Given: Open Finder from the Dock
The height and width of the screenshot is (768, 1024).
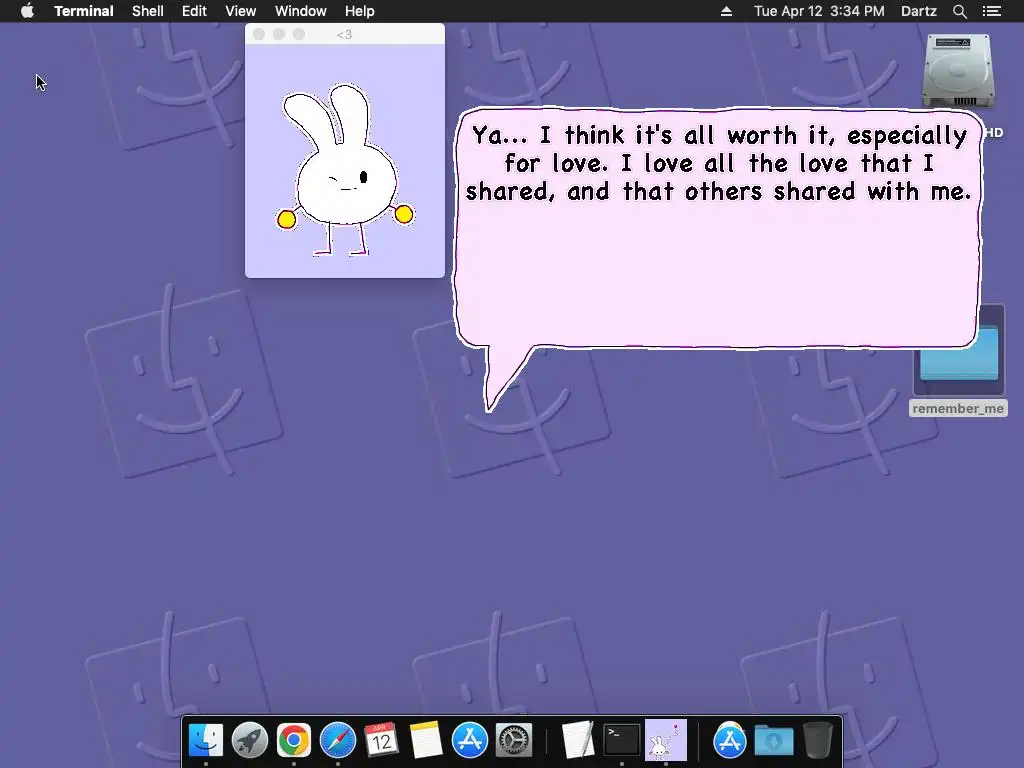Looking at the screenshot, I should (206, 740).
